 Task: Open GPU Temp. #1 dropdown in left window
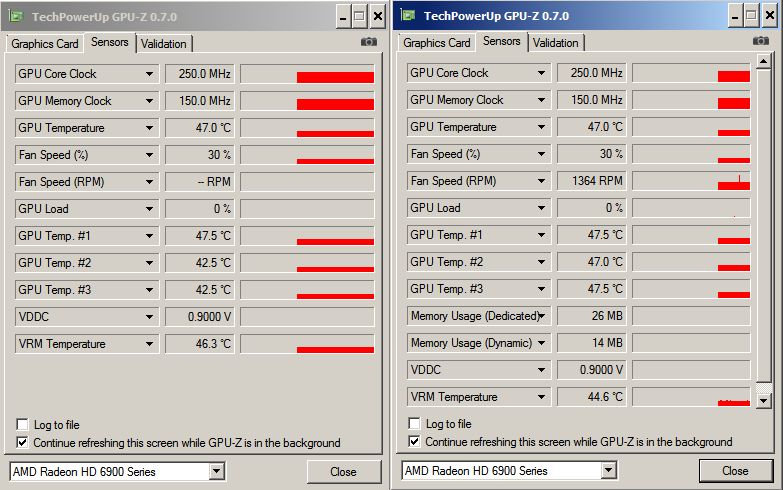tap(149, 236)
